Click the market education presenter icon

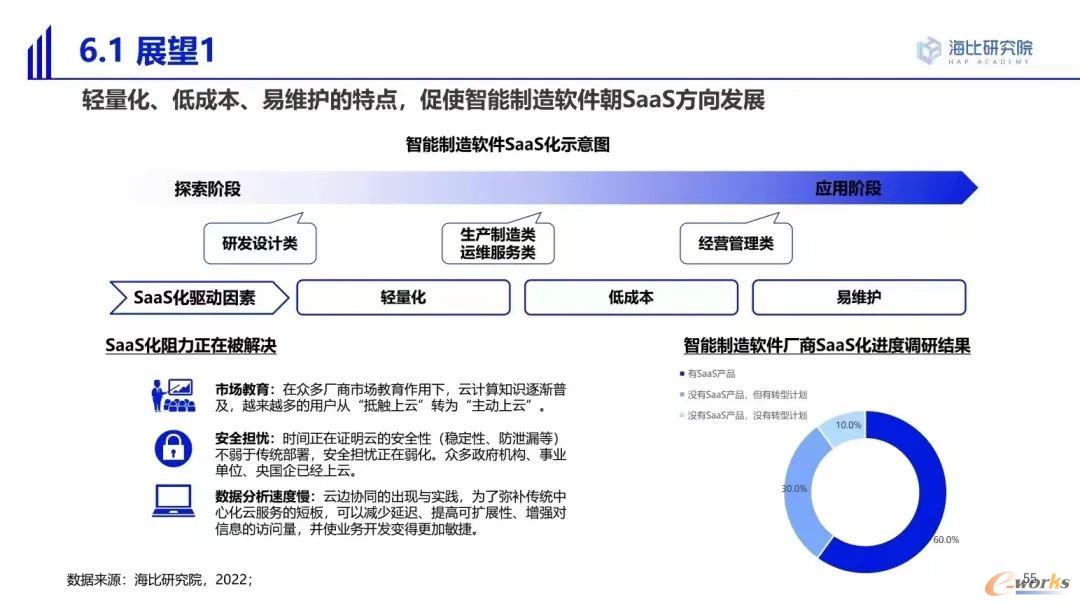coord(173,395)
